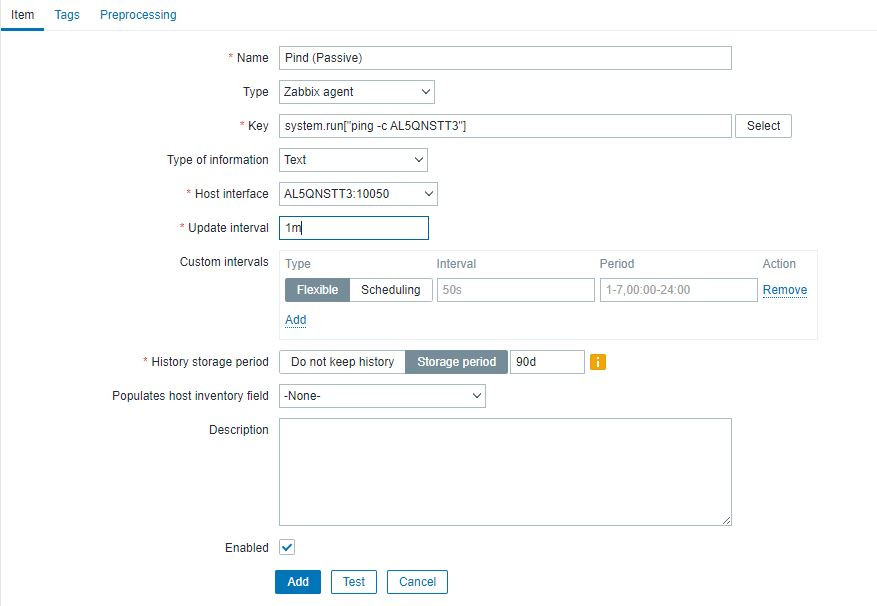
Task: Remove the custom interval row
Action: [x=785, y=290]
